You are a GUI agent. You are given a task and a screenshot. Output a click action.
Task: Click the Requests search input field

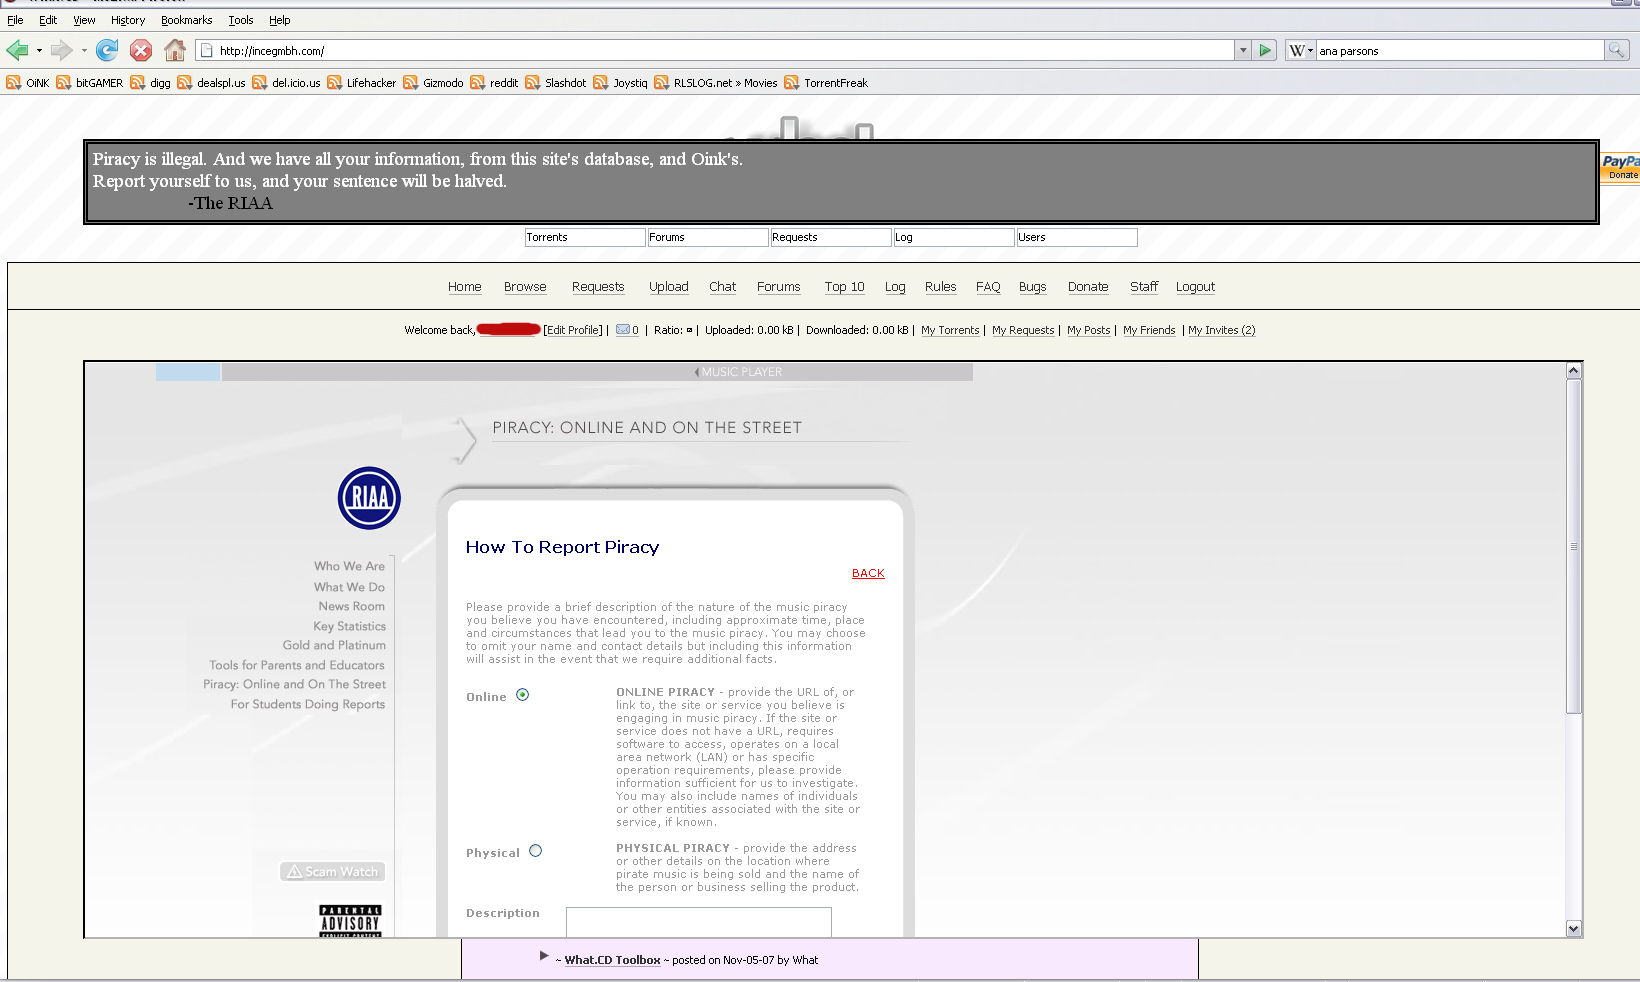[x=831, y=237]
